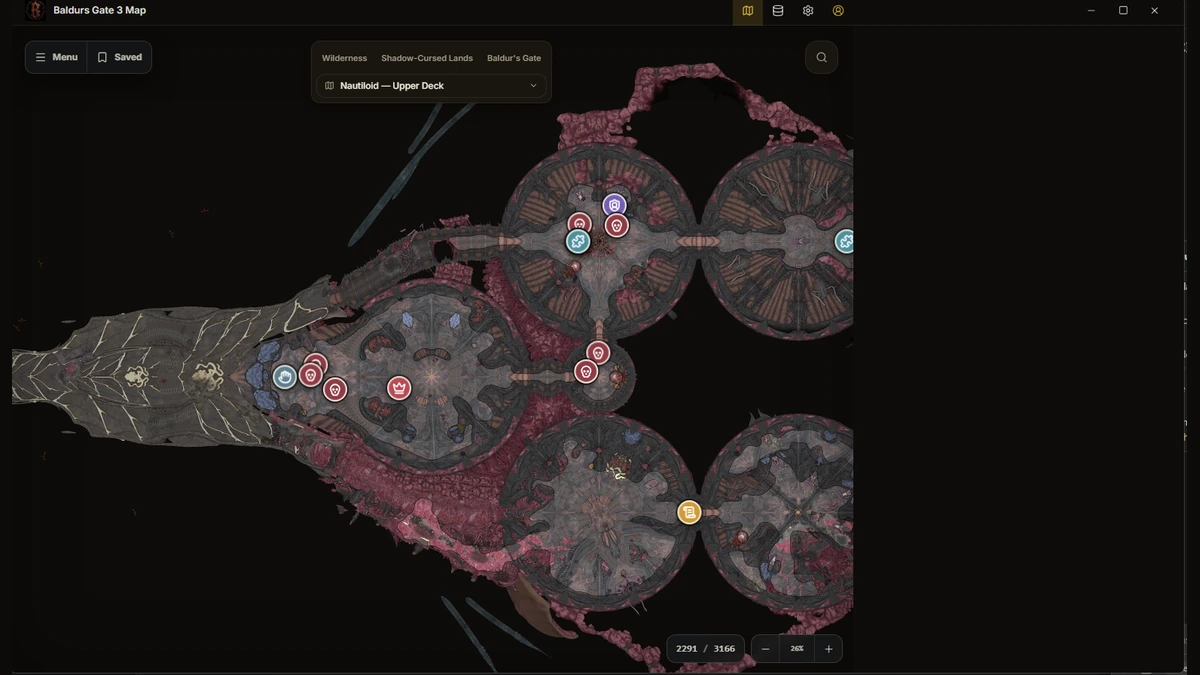Image resolution: width=1200 pixels, height=675 pixels.
Task: Open the database icon in the title bar
Action: click(778, 11)
